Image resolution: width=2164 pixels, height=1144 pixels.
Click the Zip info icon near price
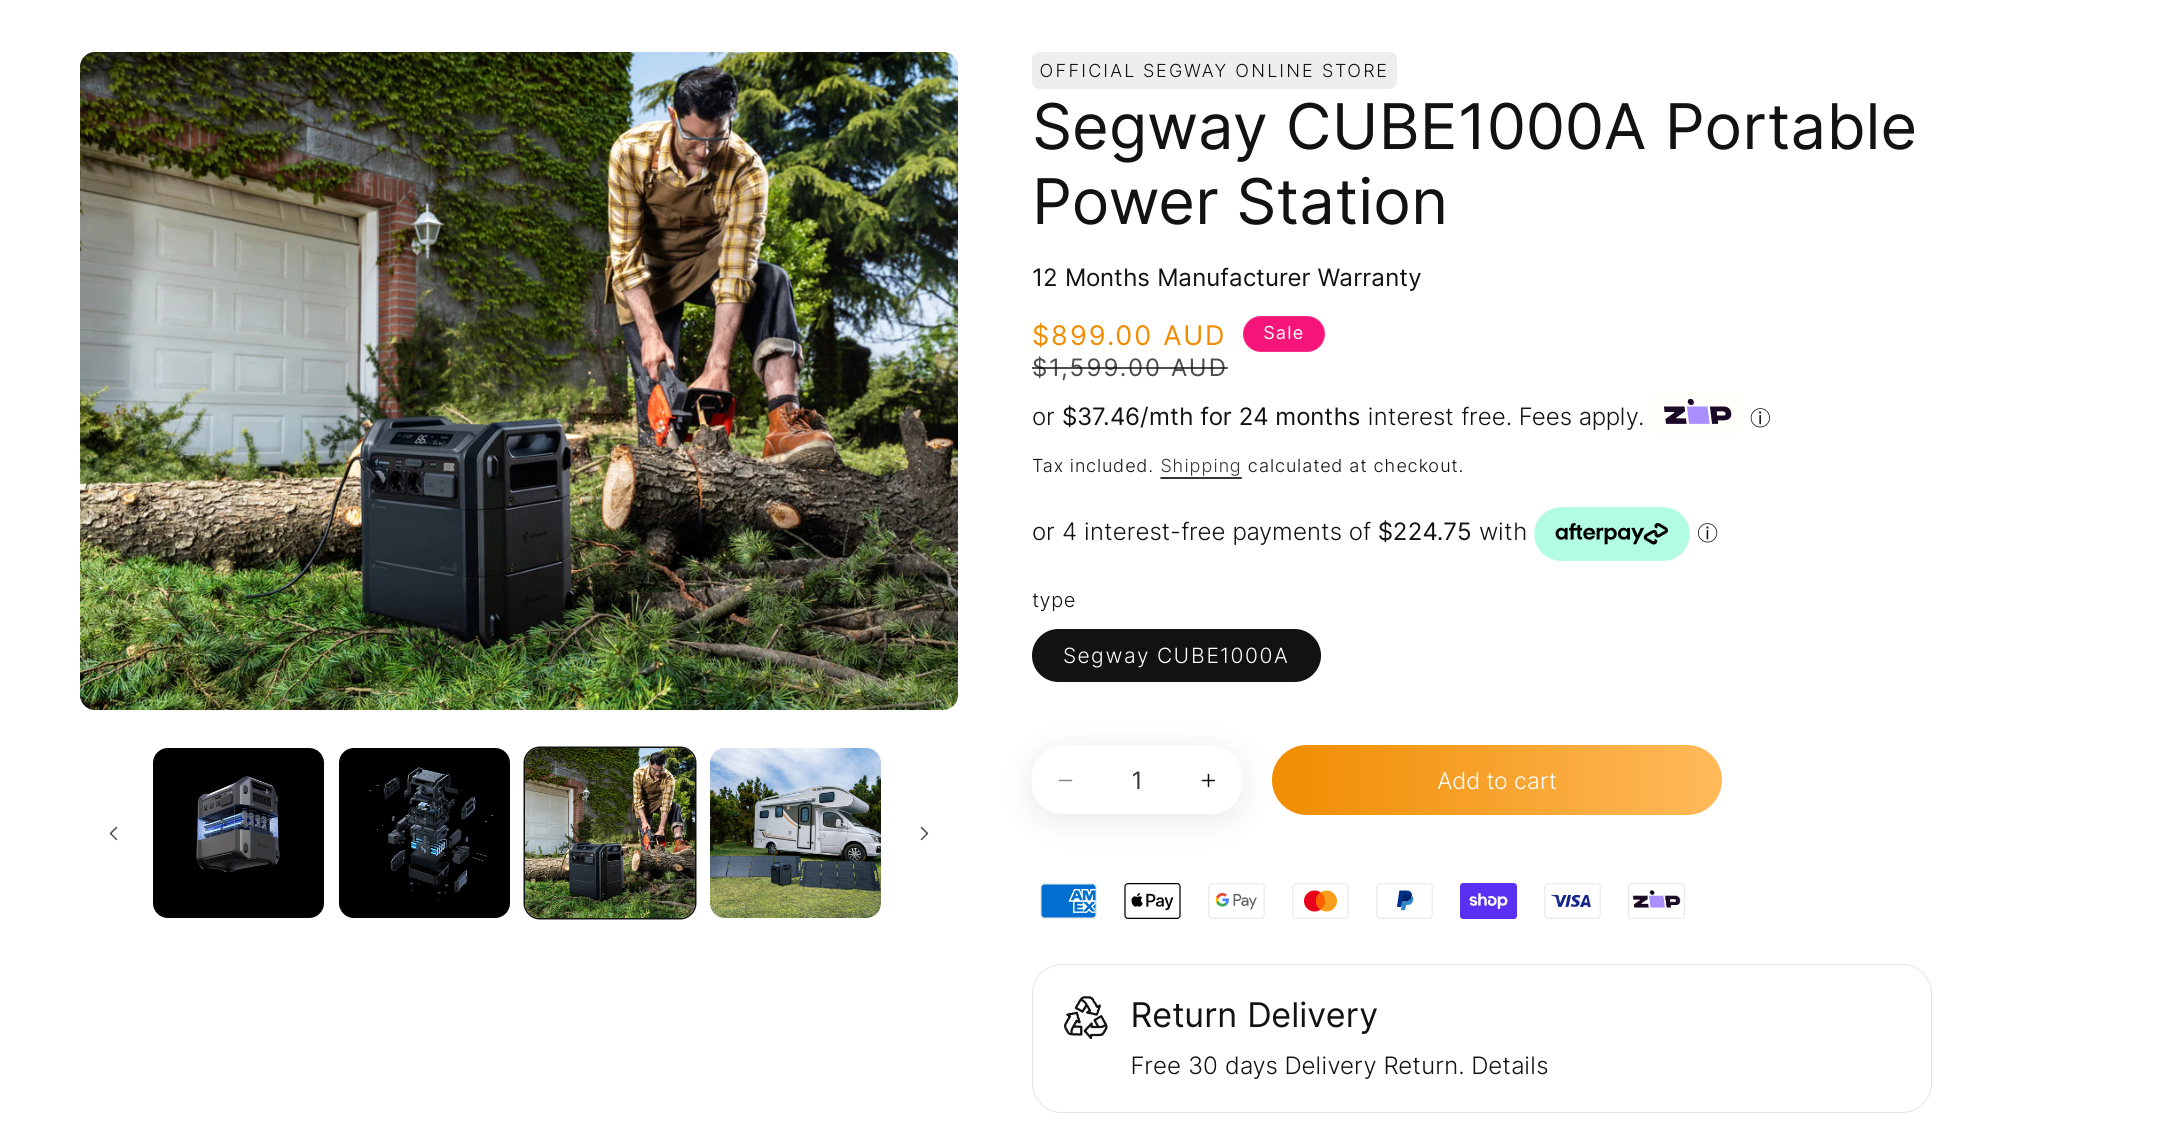coord(1760,418)
